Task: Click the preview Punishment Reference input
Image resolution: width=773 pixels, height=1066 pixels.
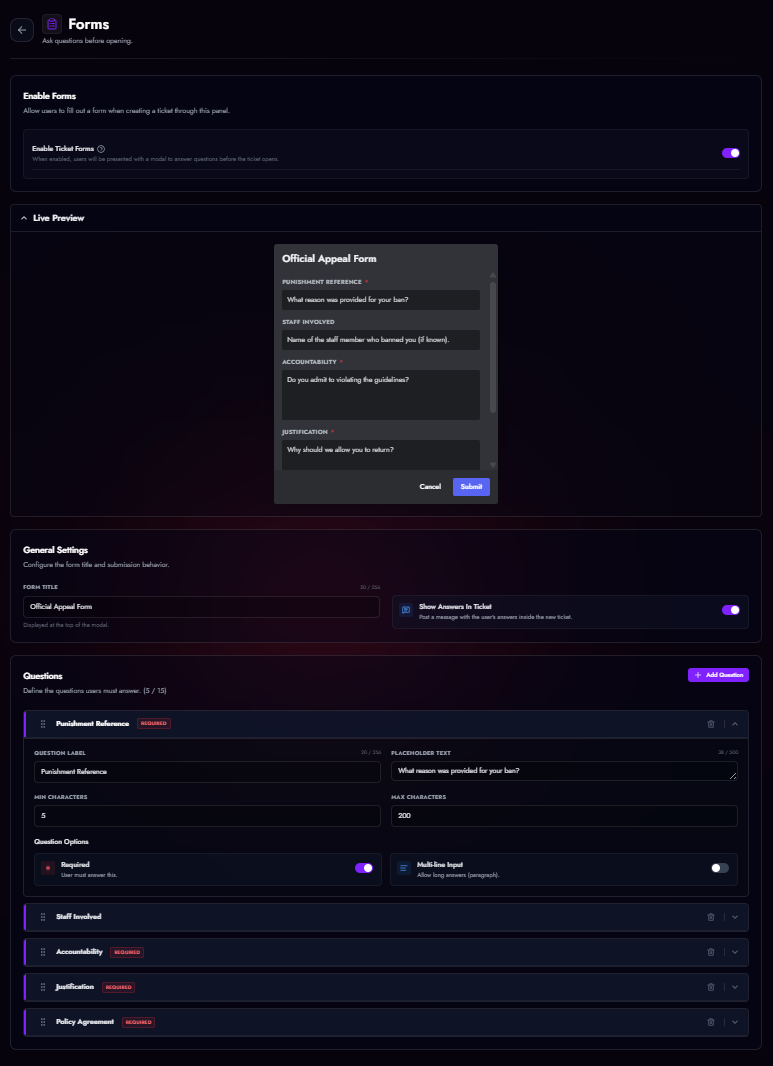Action: (381, 300)
